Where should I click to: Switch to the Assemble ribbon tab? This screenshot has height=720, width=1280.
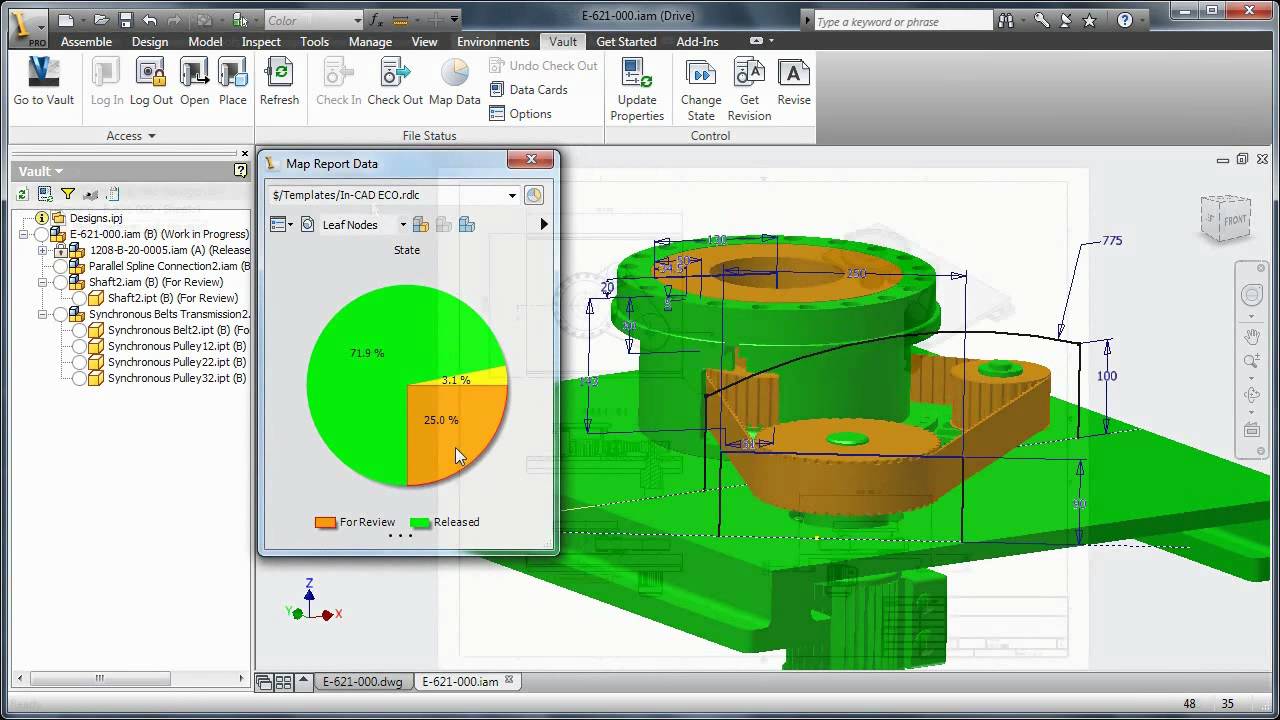86,42
